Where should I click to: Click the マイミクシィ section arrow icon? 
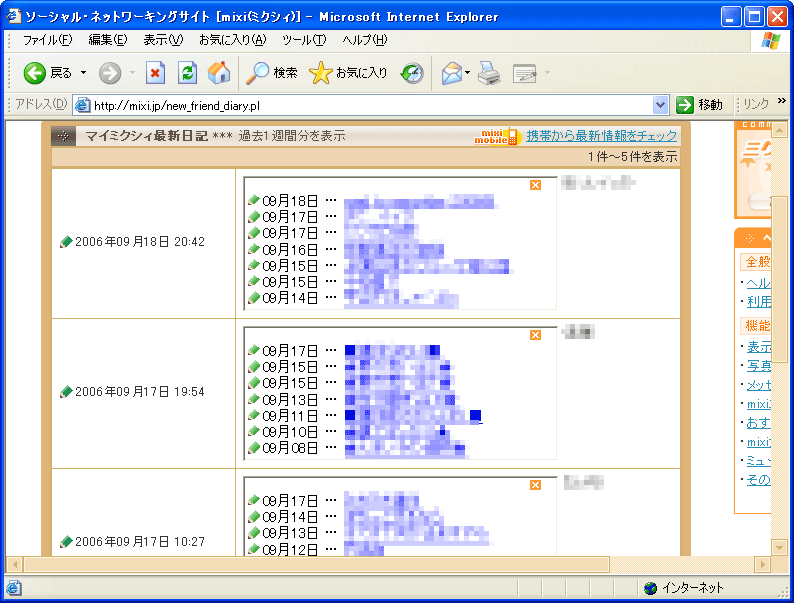pyautogui.click(x=63, y=136)
